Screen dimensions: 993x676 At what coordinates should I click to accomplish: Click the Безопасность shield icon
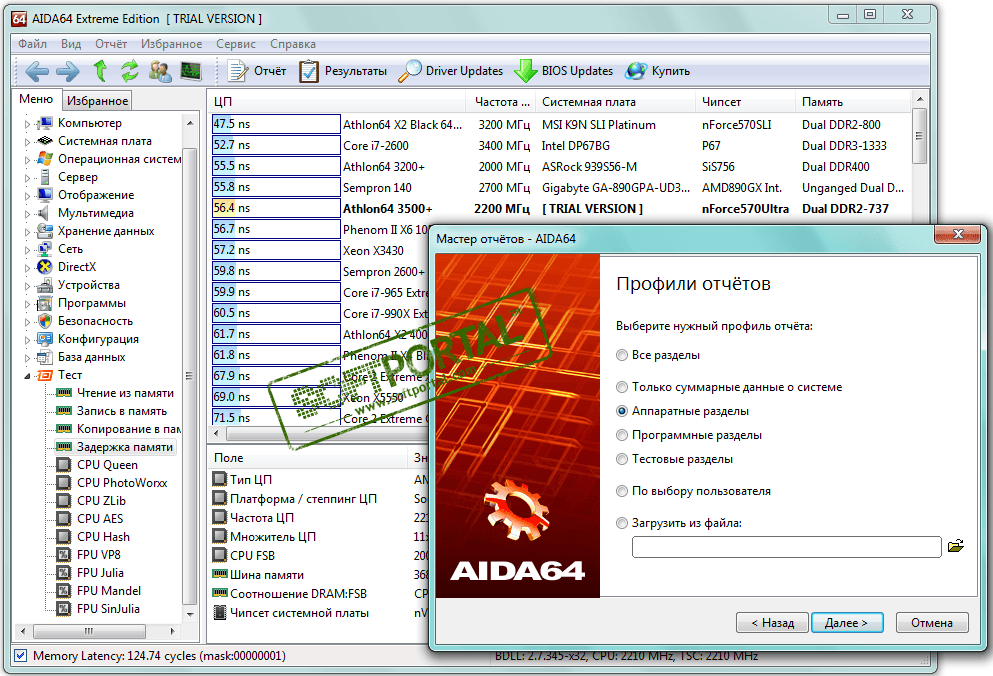tap(44, 321)
